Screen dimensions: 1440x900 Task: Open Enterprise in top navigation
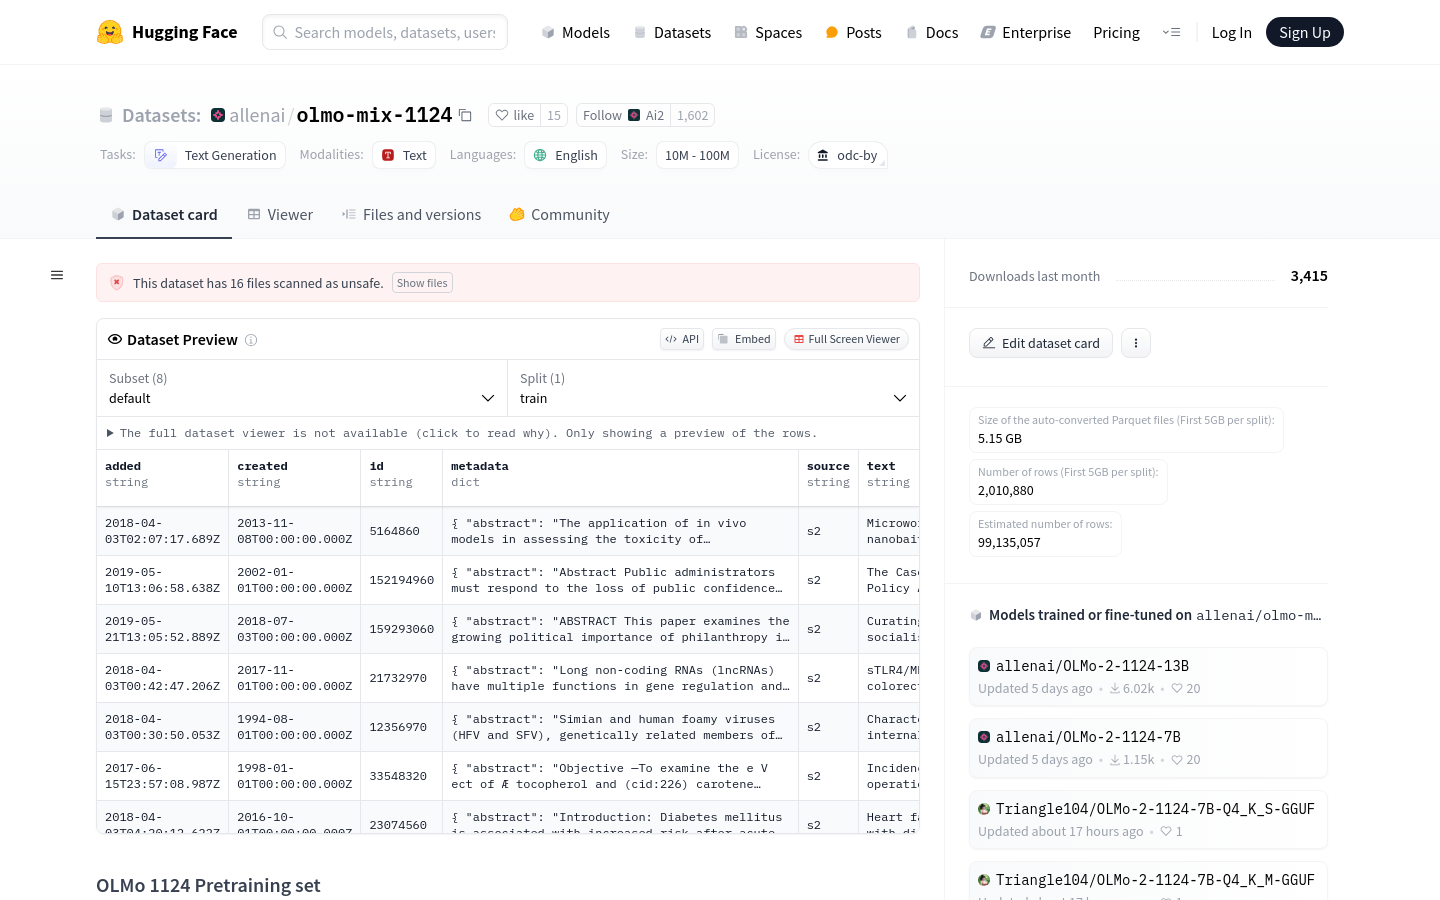pyautogui.click(x=1026, y=32)
